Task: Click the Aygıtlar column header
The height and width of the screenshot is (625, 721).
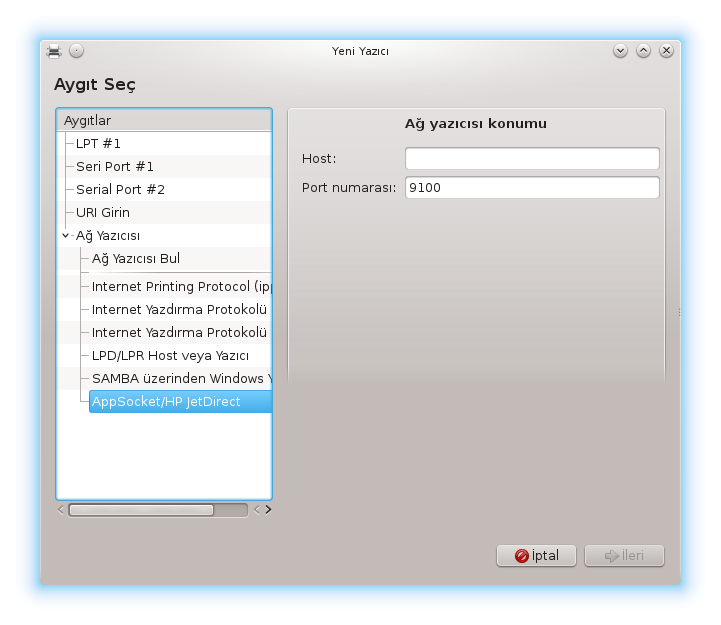Action: tap(164, 120)
